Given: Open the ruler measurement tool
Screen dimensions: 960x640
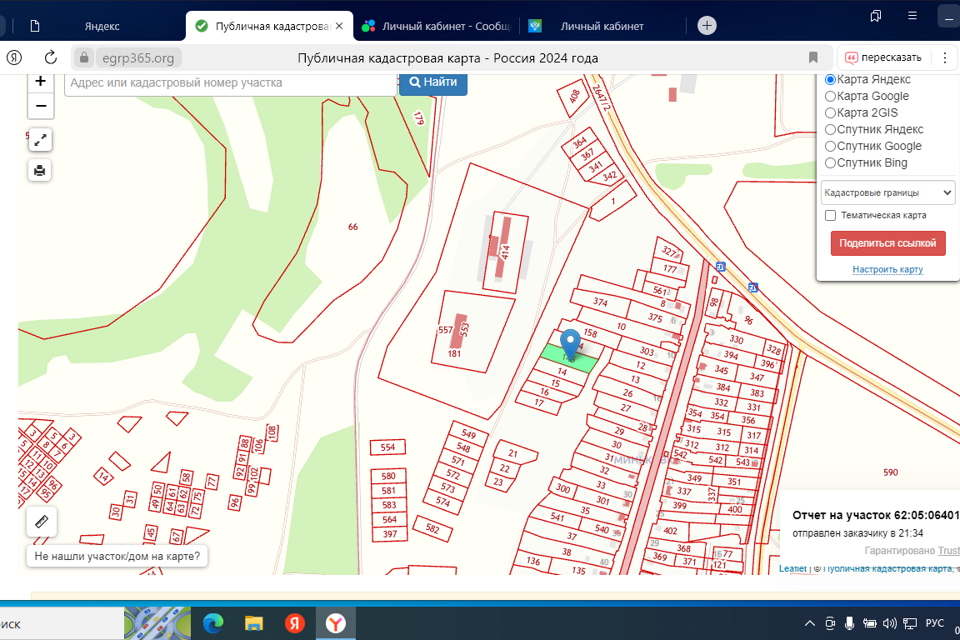Looking at the screenshot, I should click(41, 521).
